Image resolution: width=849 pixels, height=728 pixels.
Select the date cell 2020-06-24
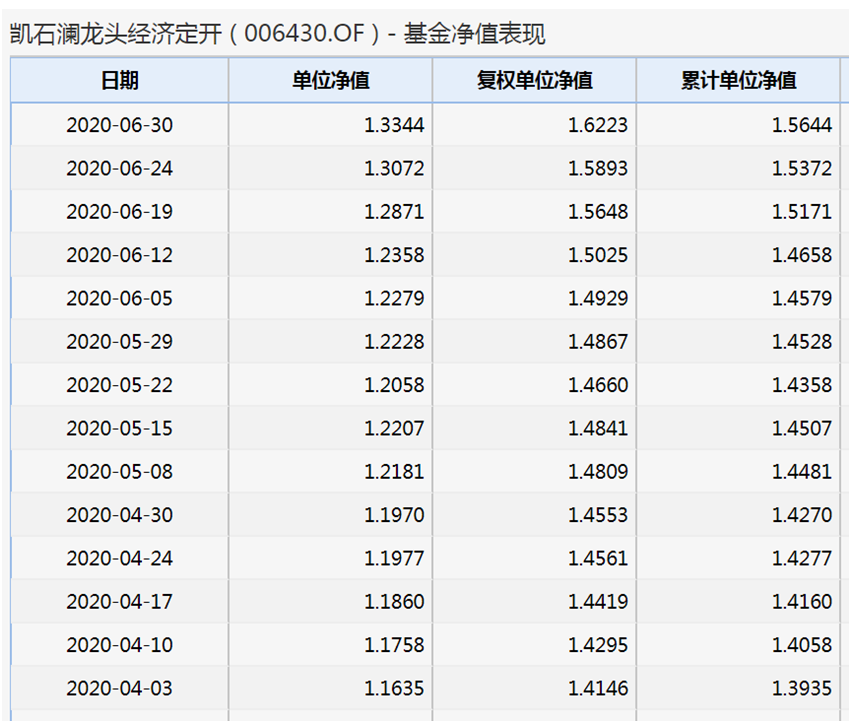click(120, 168)
